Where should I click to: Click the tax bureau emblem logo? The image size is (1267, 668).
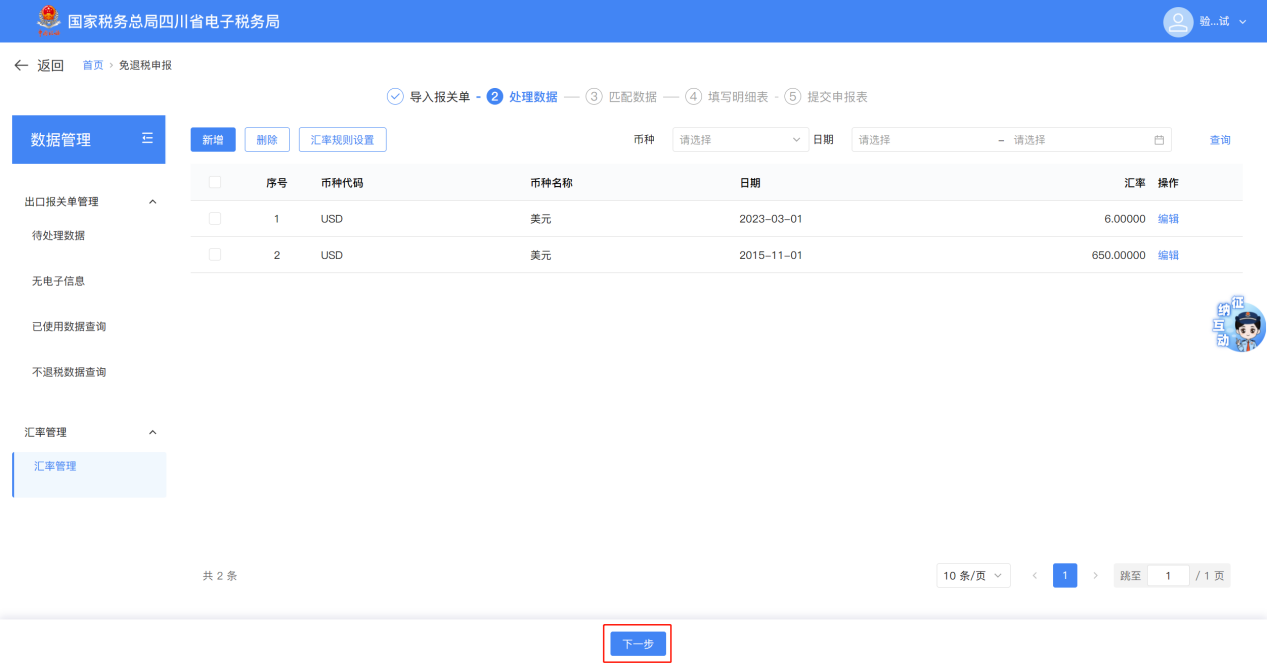coord(48,21)
